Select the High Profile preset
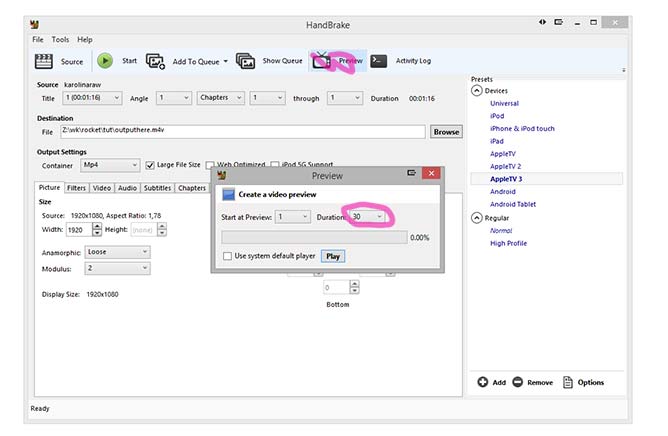This screenshot has height=436, width=668. 508,243
